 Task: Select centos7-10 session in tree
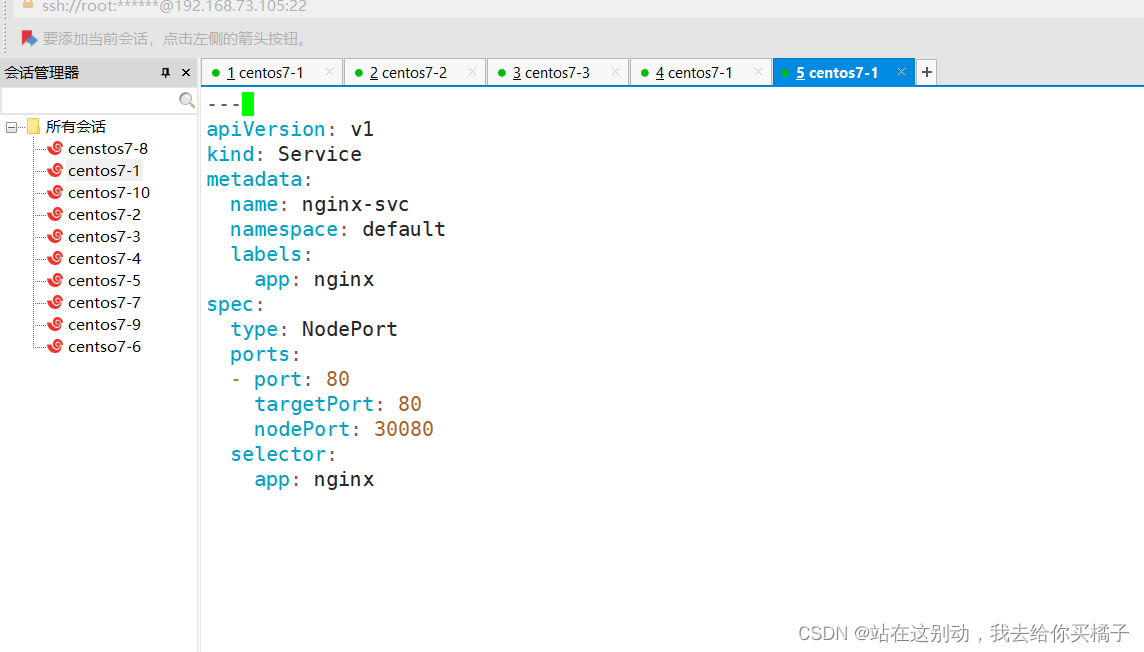(109, 193)
